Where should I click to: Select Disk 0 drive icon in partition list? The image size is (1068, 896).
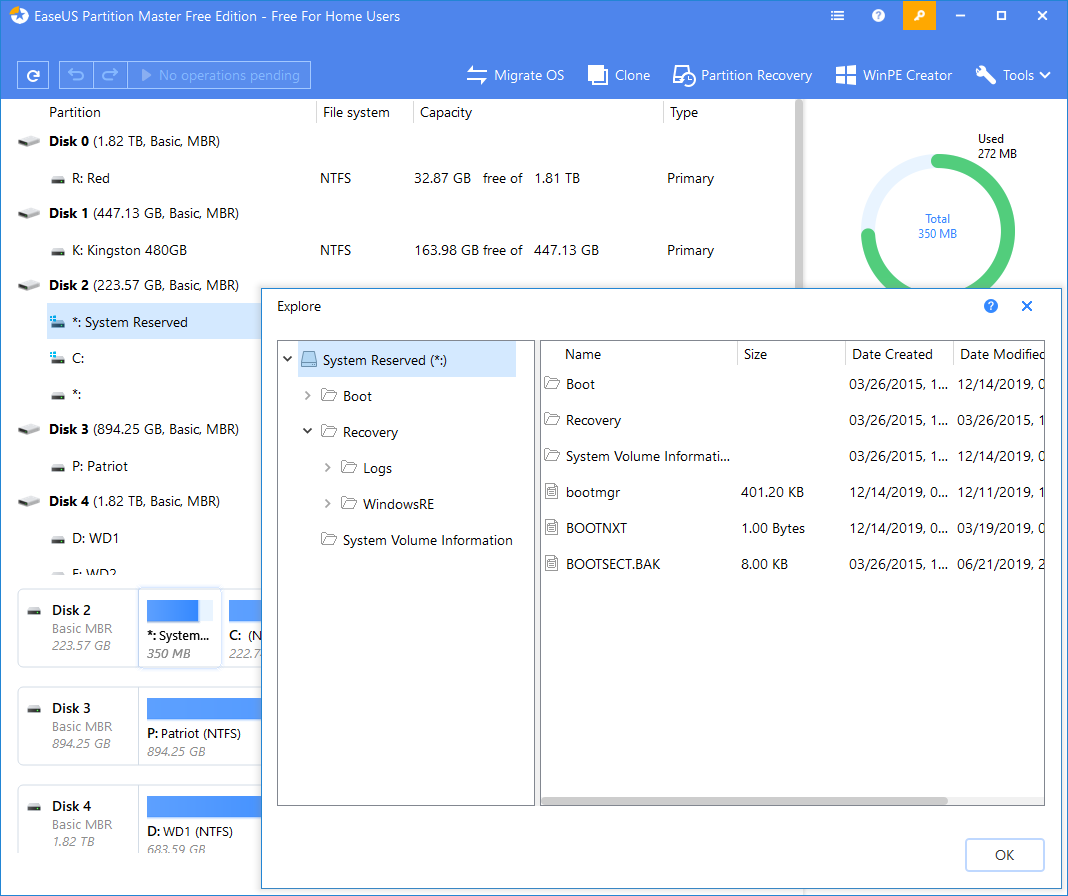[29, 142]
